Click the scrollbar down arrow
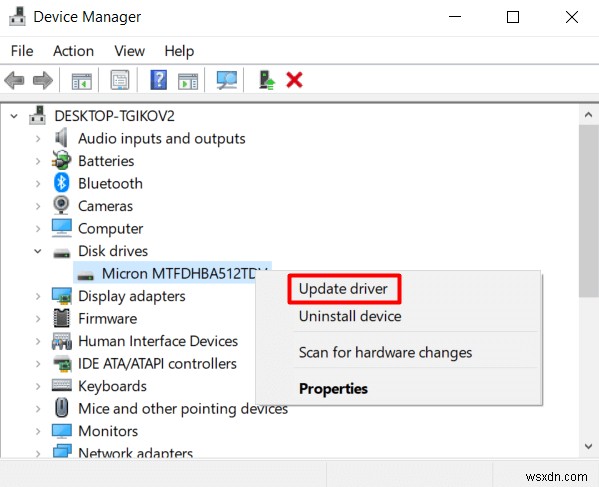Image resolution: width=599 pixels, height=487 pixels. 588,446
